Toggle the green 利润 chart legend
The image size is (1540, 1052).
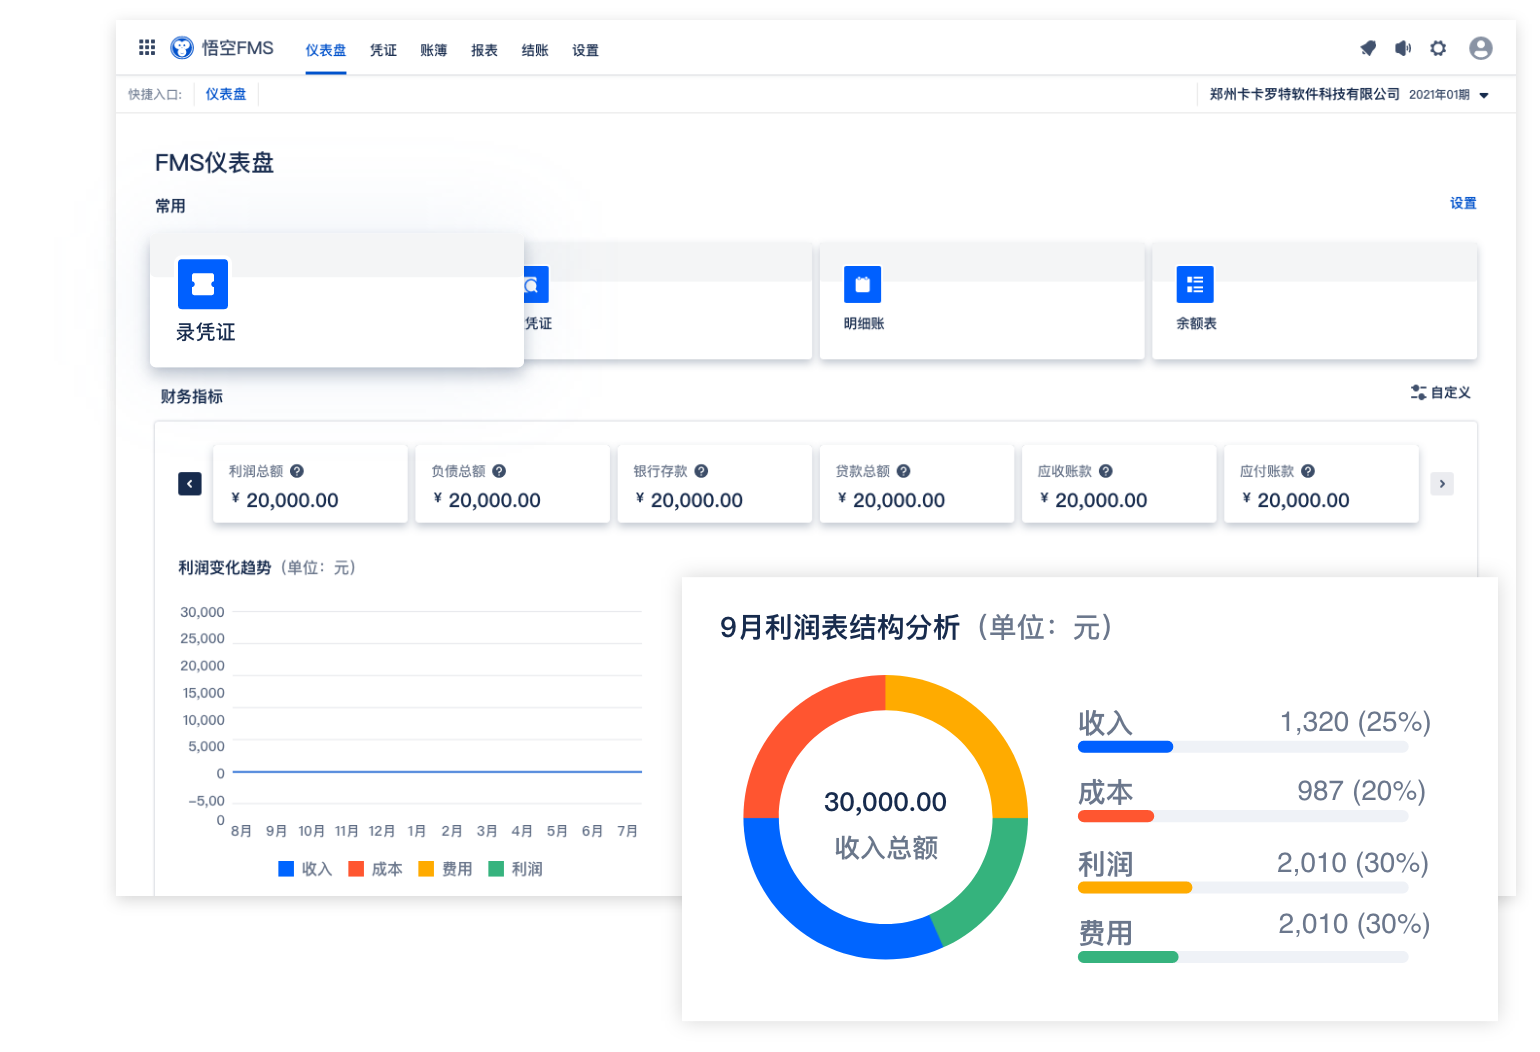tap(515, 869)
